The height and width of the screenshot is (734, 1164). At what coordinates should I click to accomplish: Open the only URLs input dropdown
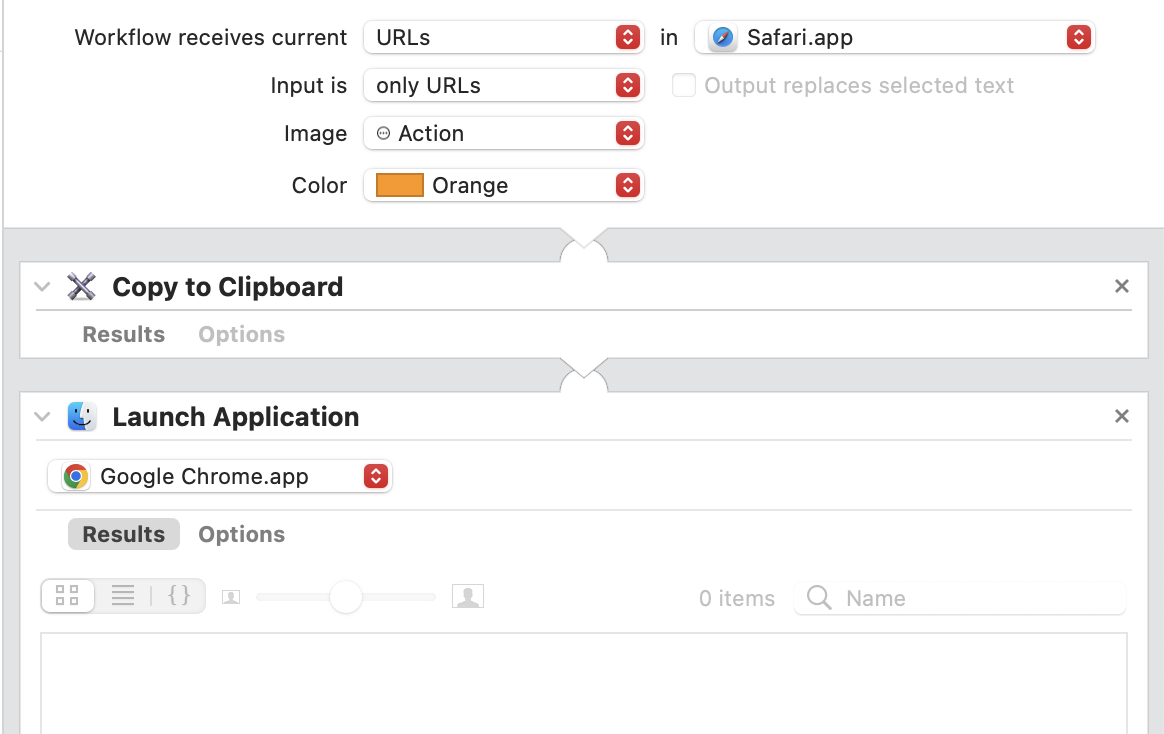(504, 85)
